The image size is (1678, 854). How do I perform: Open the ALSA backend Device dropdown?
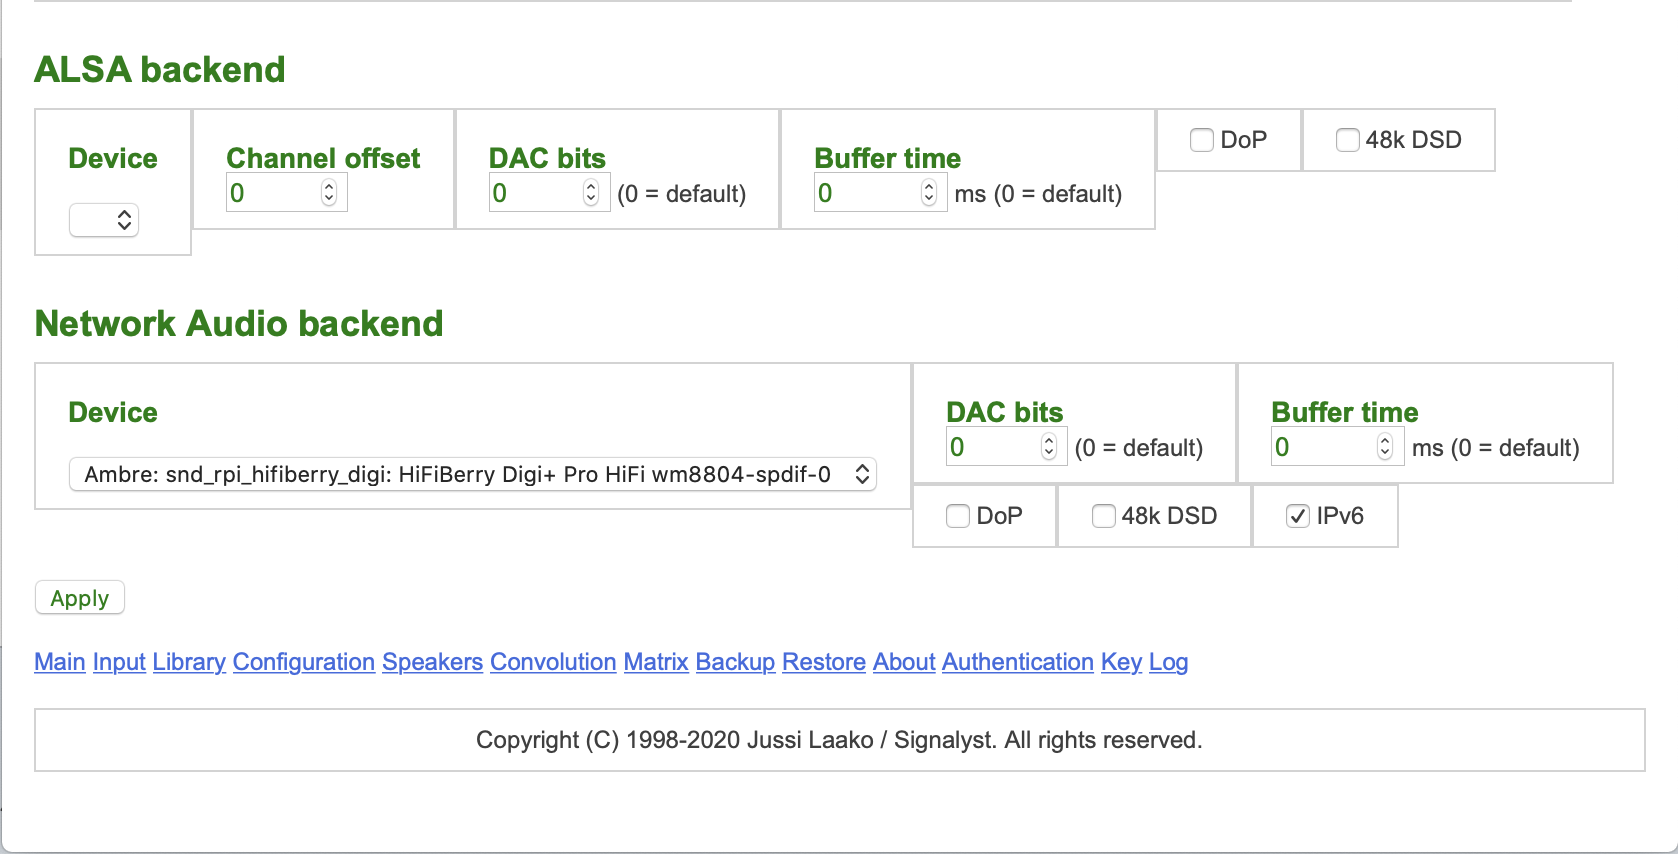point(104,220)
